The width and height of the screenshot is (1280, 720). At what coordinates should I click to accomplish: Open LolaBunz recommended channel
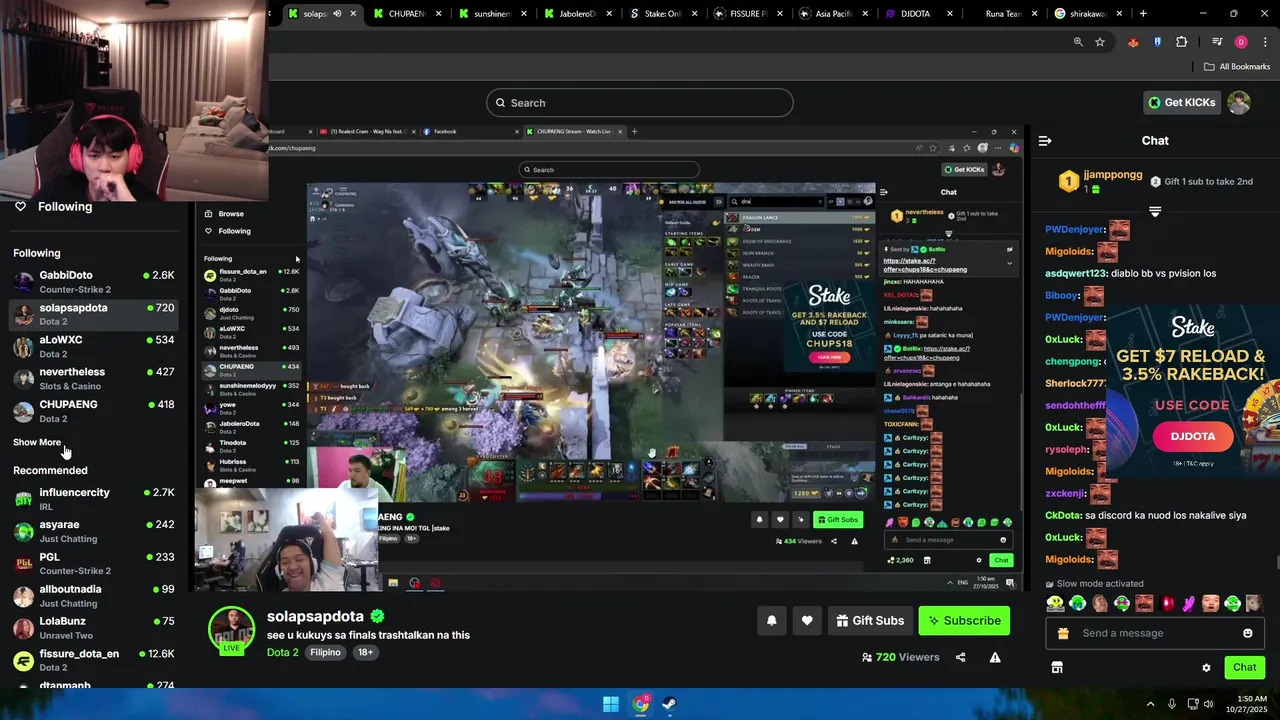(94, 628)
